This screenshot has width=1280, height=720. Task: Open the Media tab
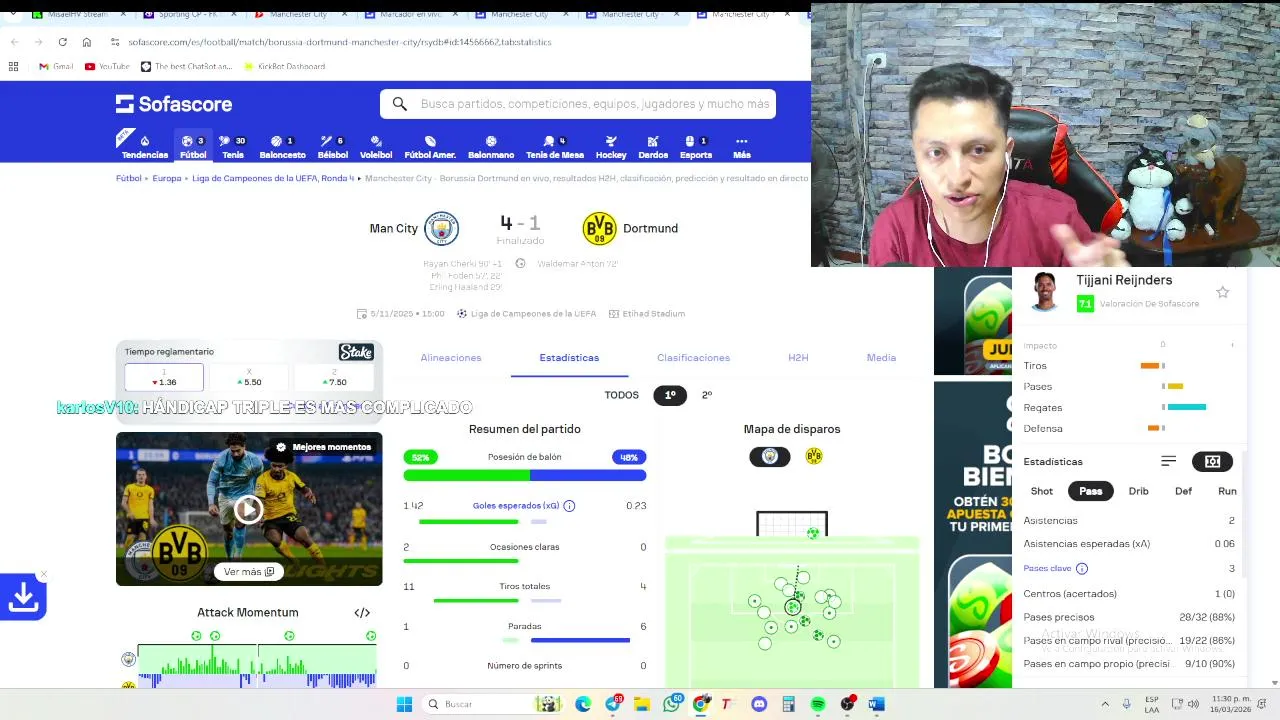point(881,358)
